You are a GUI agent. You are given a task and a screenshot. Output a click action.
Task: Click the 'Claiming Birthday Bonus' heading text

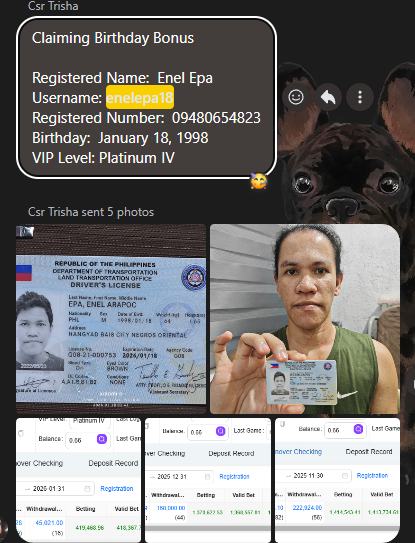click(113, 38)
